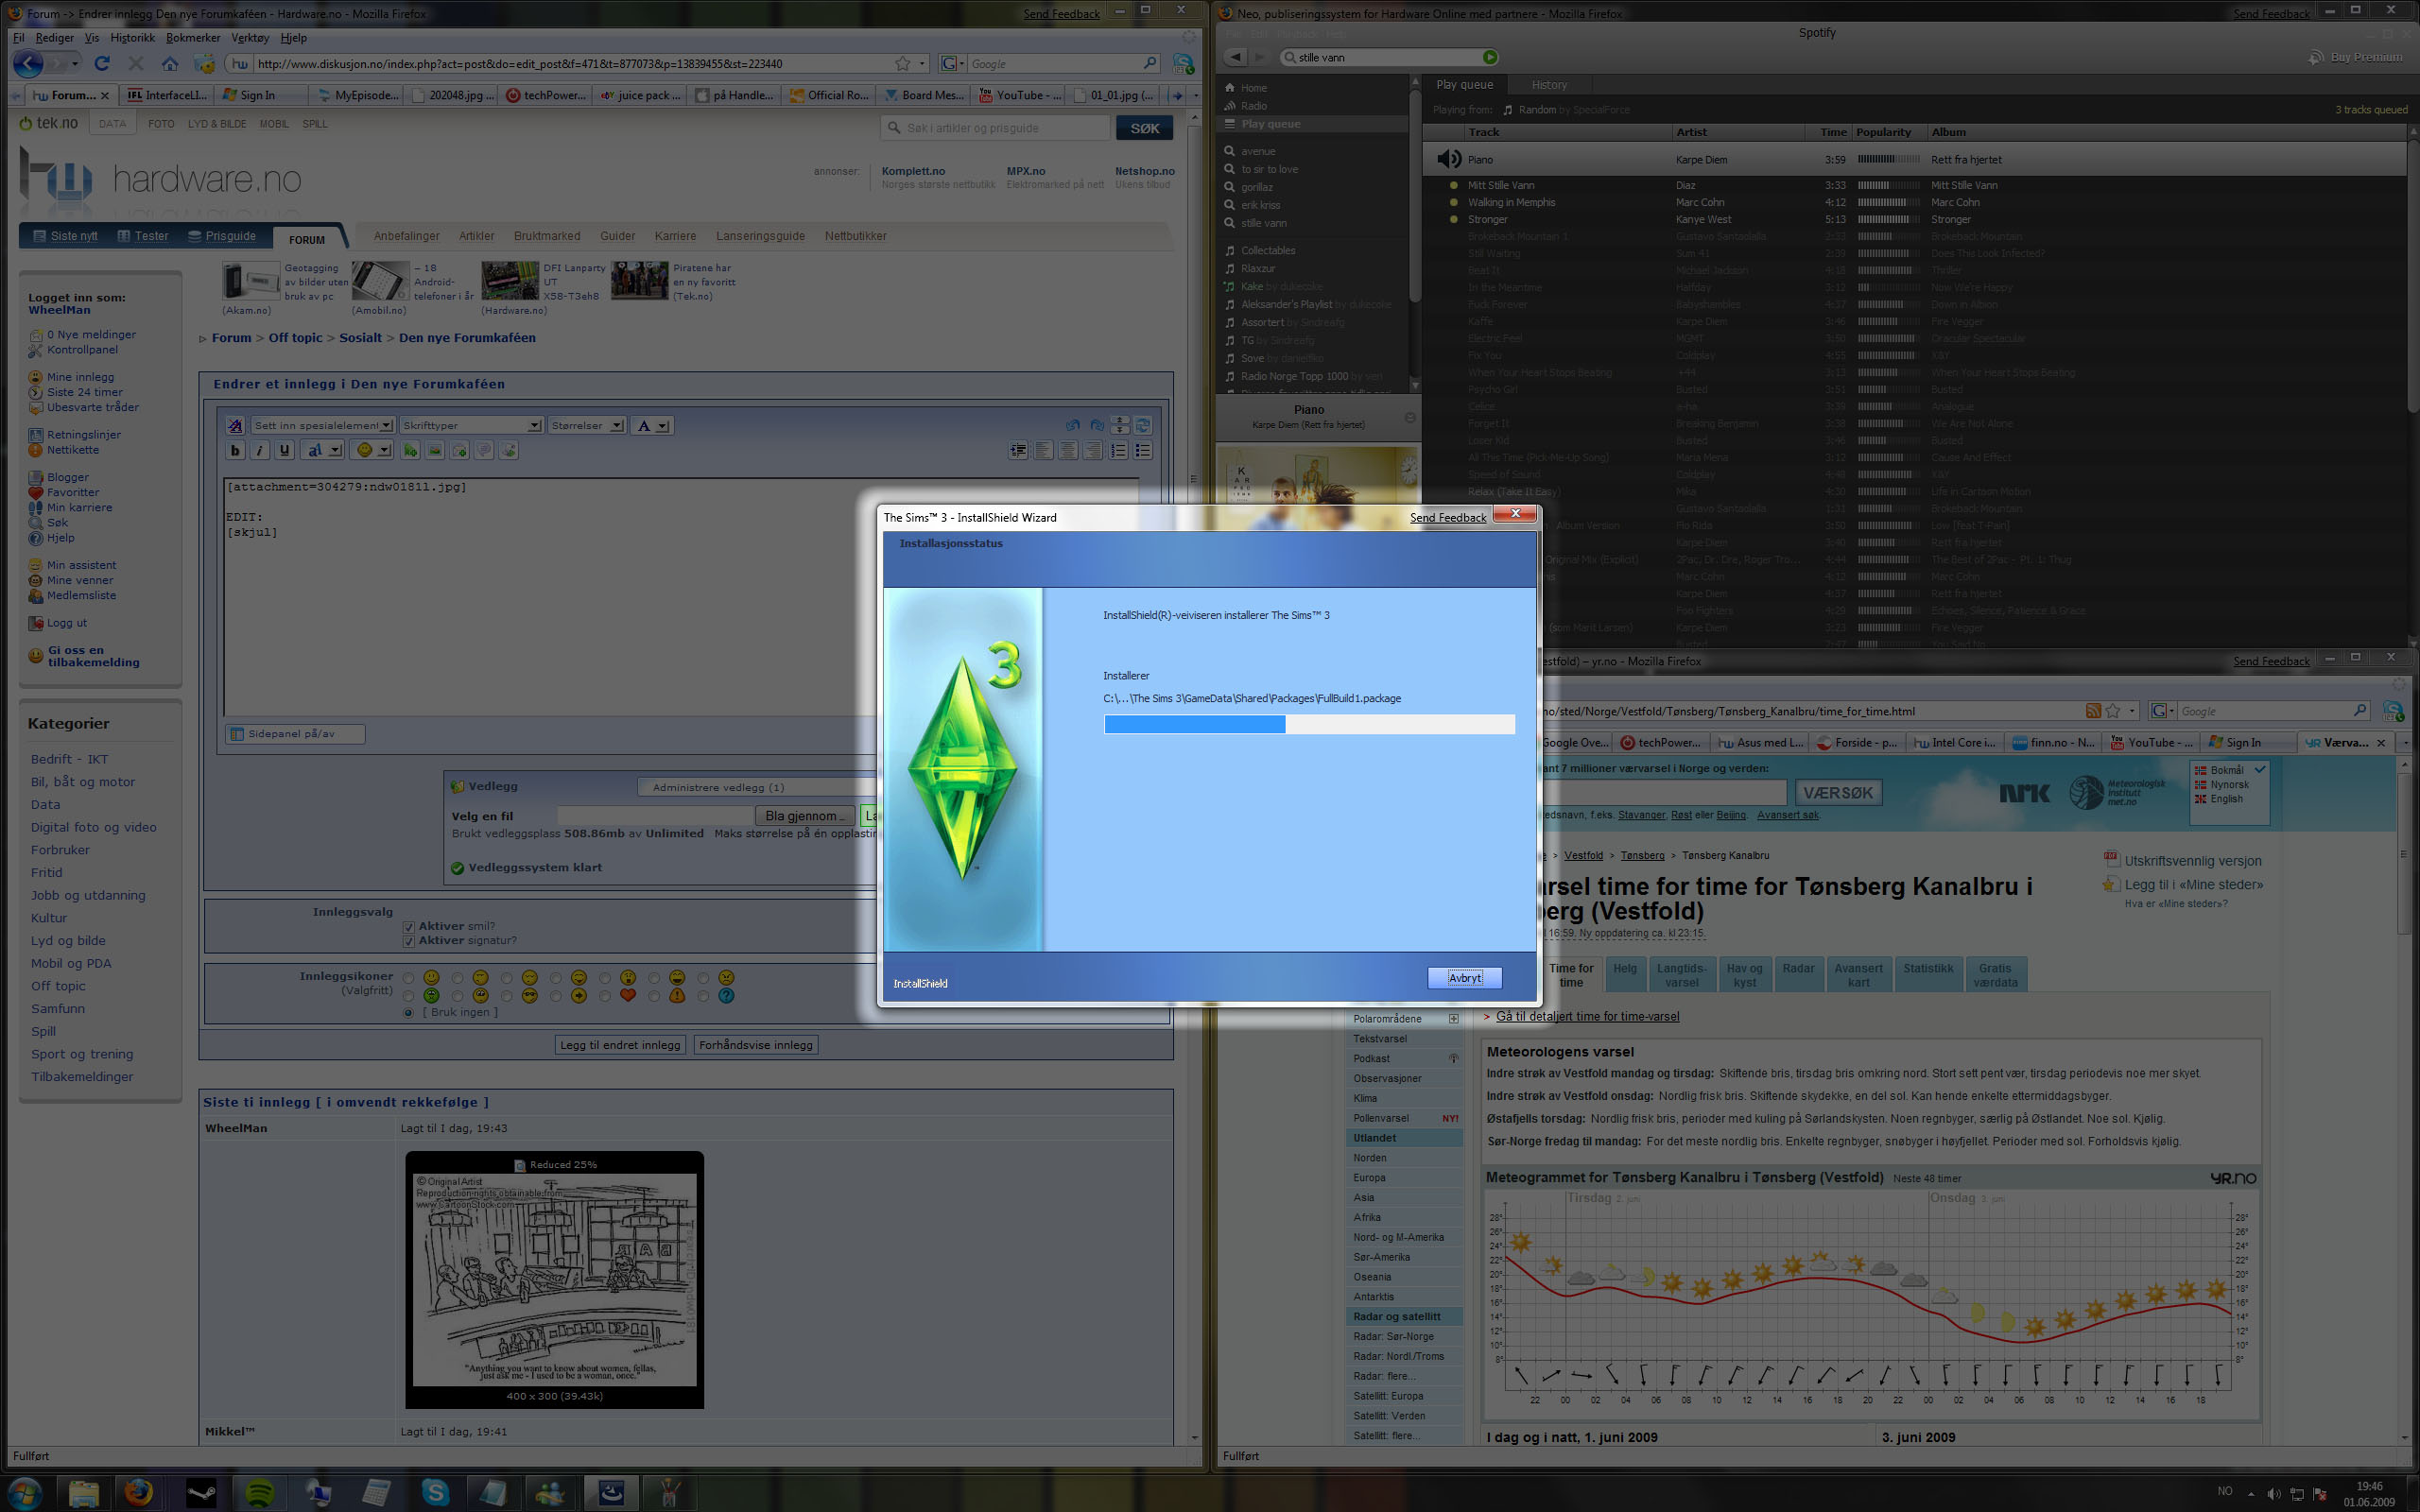This screenshot has height=1512, width=2420.
Task: Click the bulleted list icon in editor
Action: coord(1143,450)
